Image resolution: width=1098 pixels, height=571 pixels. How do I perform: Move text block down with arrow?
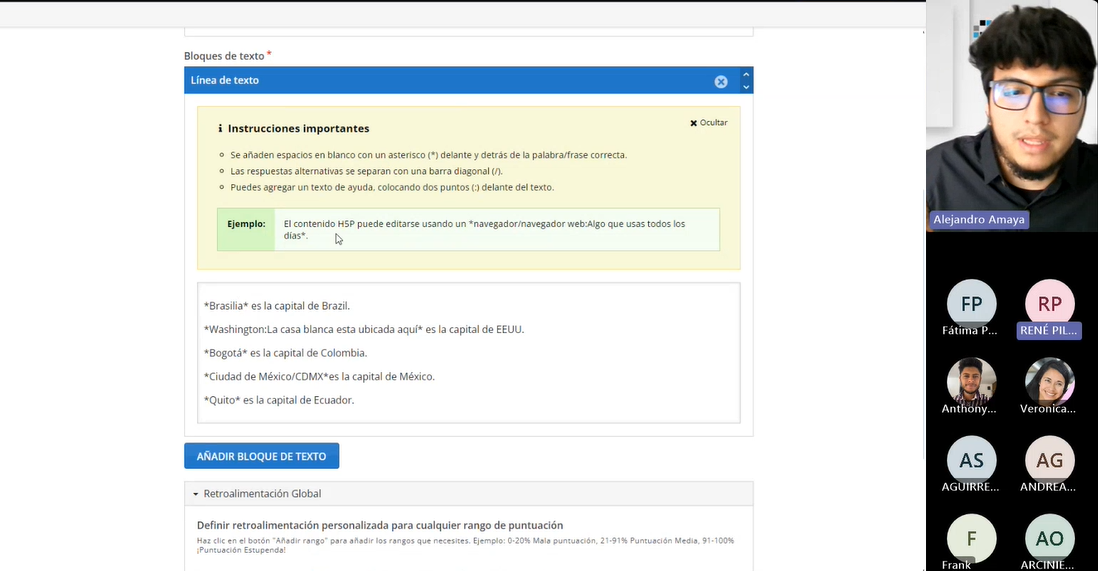(x=745, y=87)
